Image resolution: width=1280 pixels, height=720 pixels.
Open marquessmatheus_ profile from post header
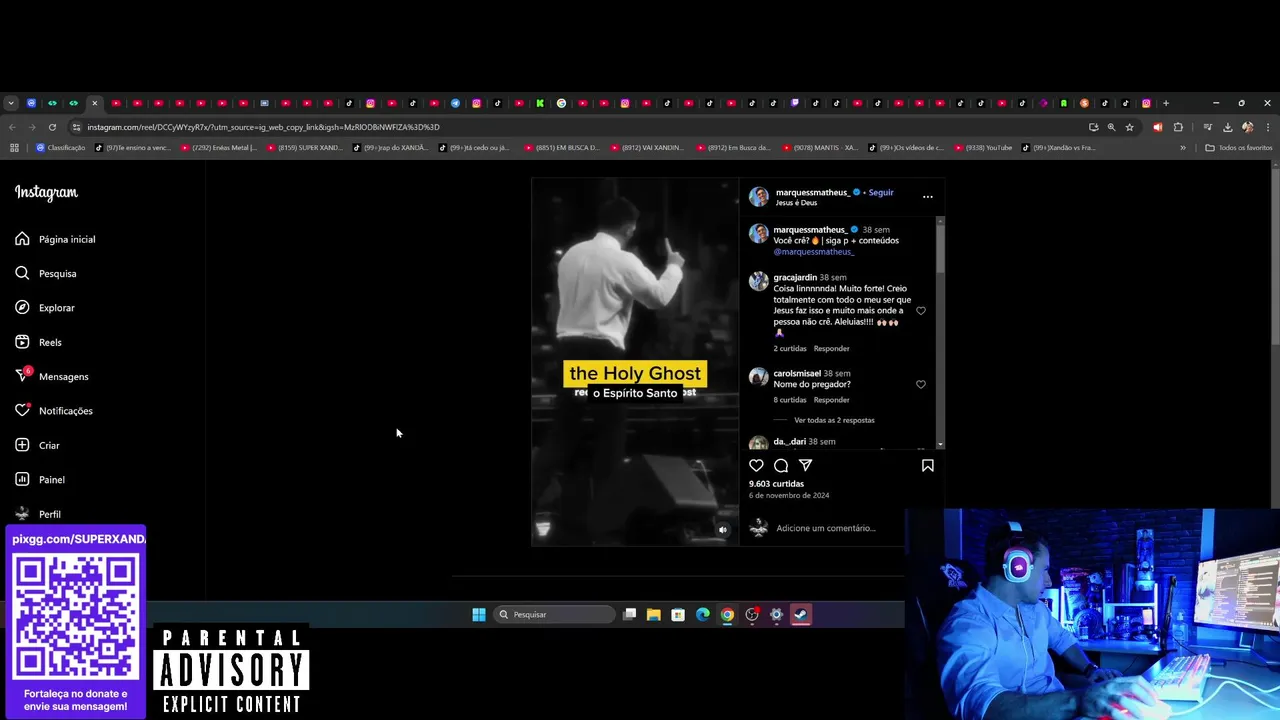click(812, 192)
